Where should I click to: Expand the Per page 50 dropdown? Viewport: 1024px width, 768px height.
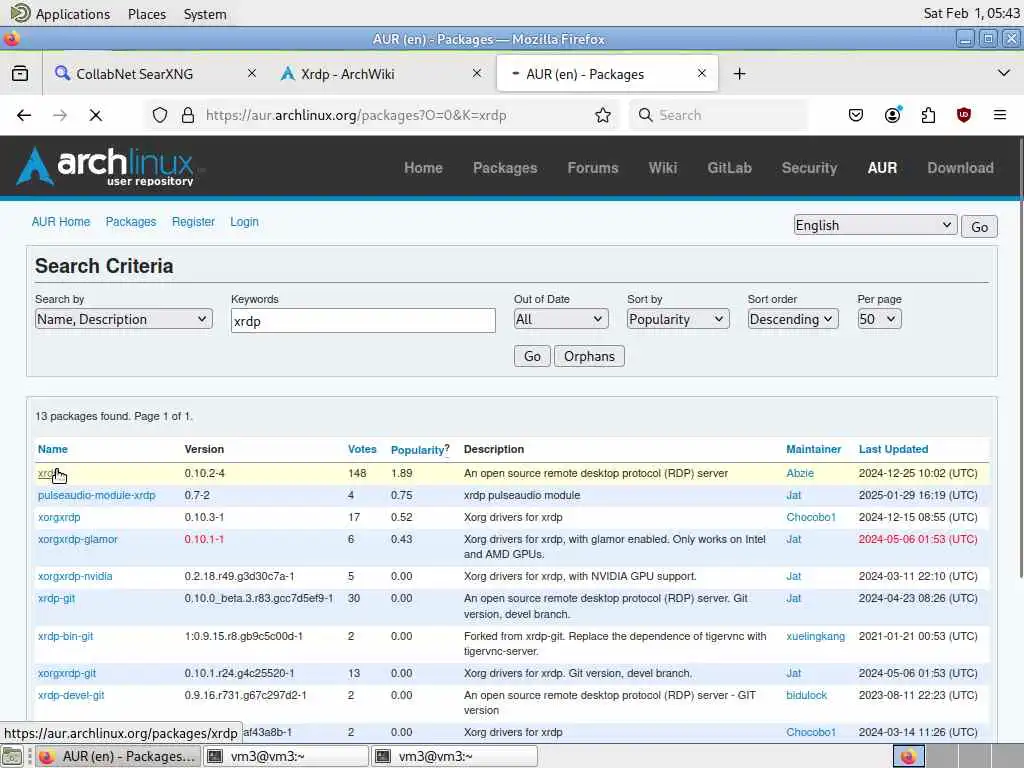879,319
